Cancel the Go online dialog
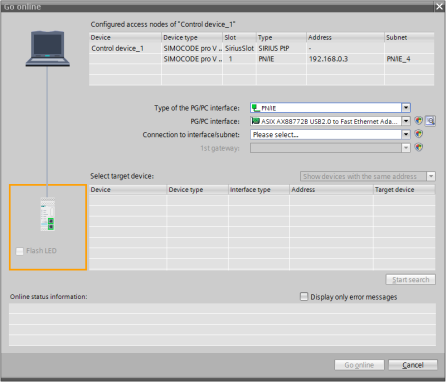 pos(413,365)
